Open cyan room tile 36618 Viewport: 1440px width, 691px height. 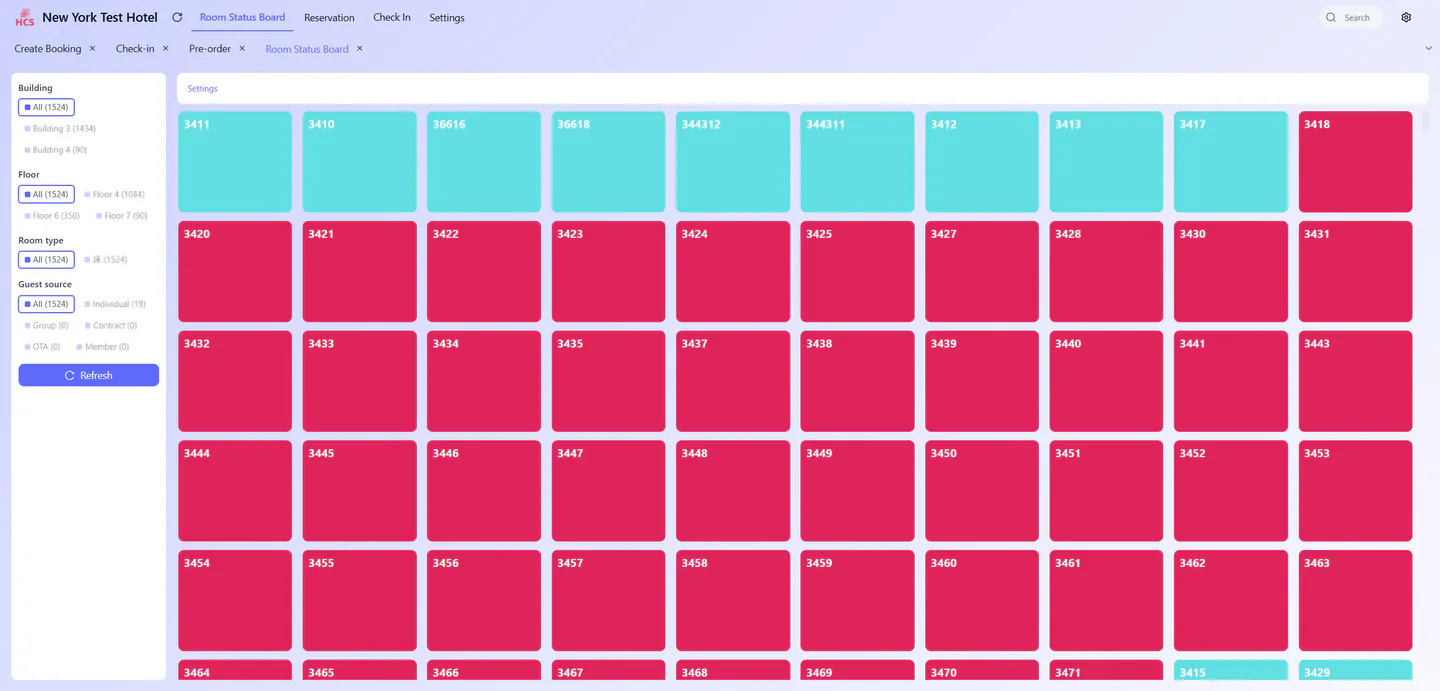609,161
